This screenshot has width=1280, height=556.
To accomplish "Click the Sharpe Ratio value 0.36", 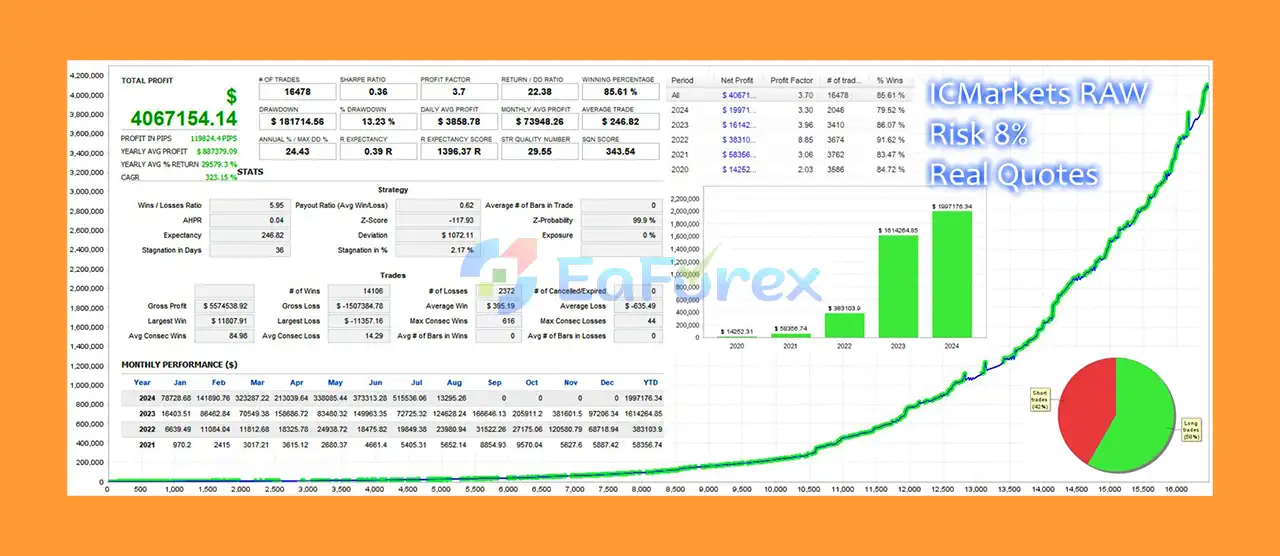I will pos(377,92).
